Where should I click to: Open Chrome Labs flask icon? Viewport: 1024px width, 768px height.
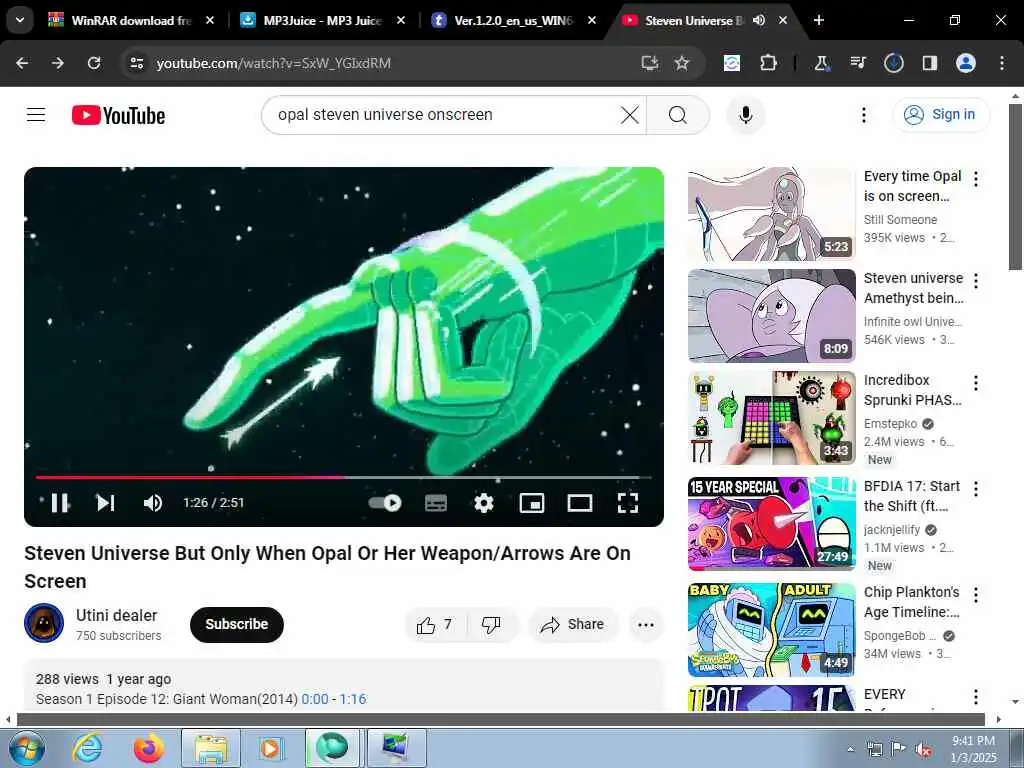[821, 63]
